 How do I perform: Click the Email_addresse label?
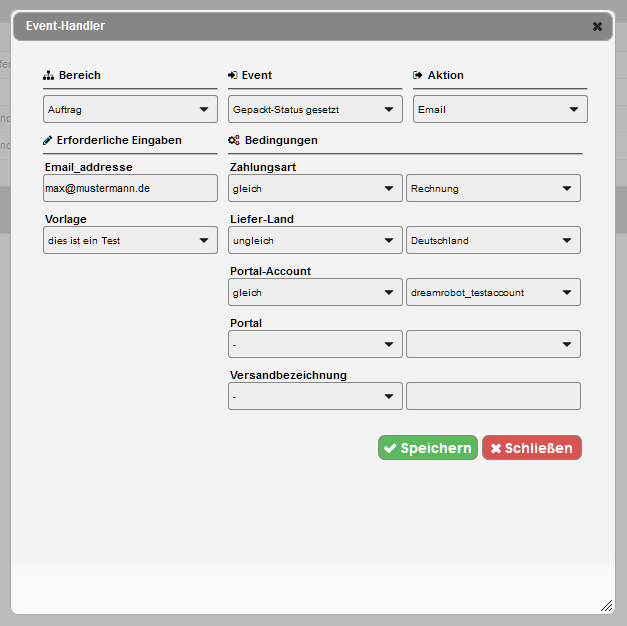pos(89,167)
